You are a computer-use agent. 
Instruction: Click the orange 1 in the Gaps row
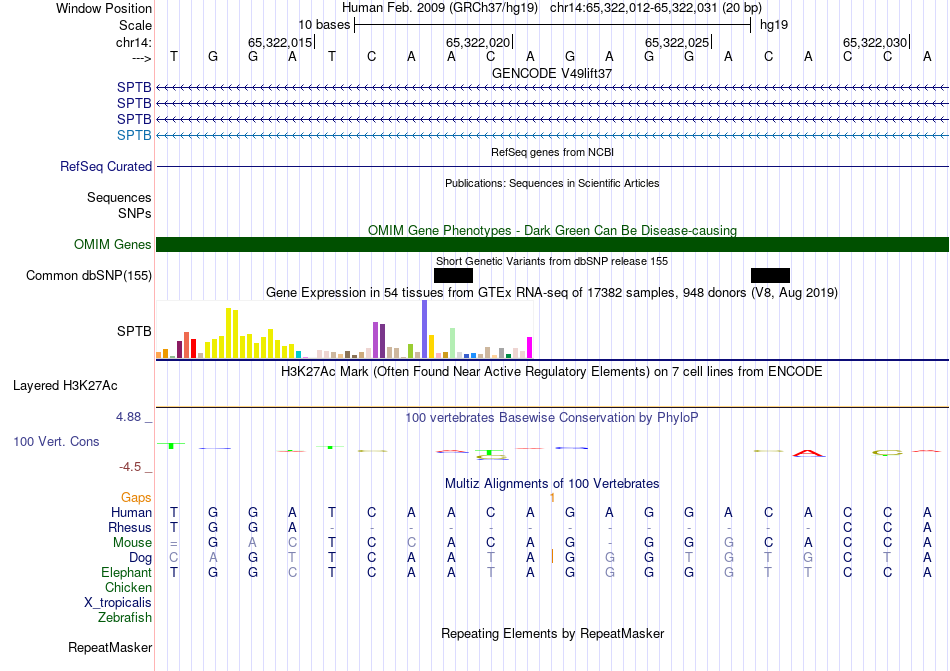pyautogui.click(x=552, y=497)
